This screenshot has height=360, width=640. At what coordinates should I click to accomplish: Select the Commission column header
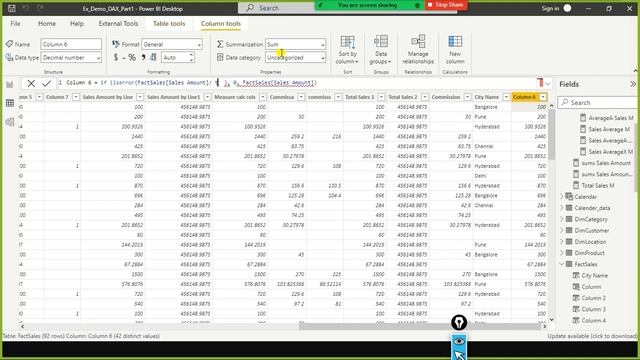tap(446, 97)
